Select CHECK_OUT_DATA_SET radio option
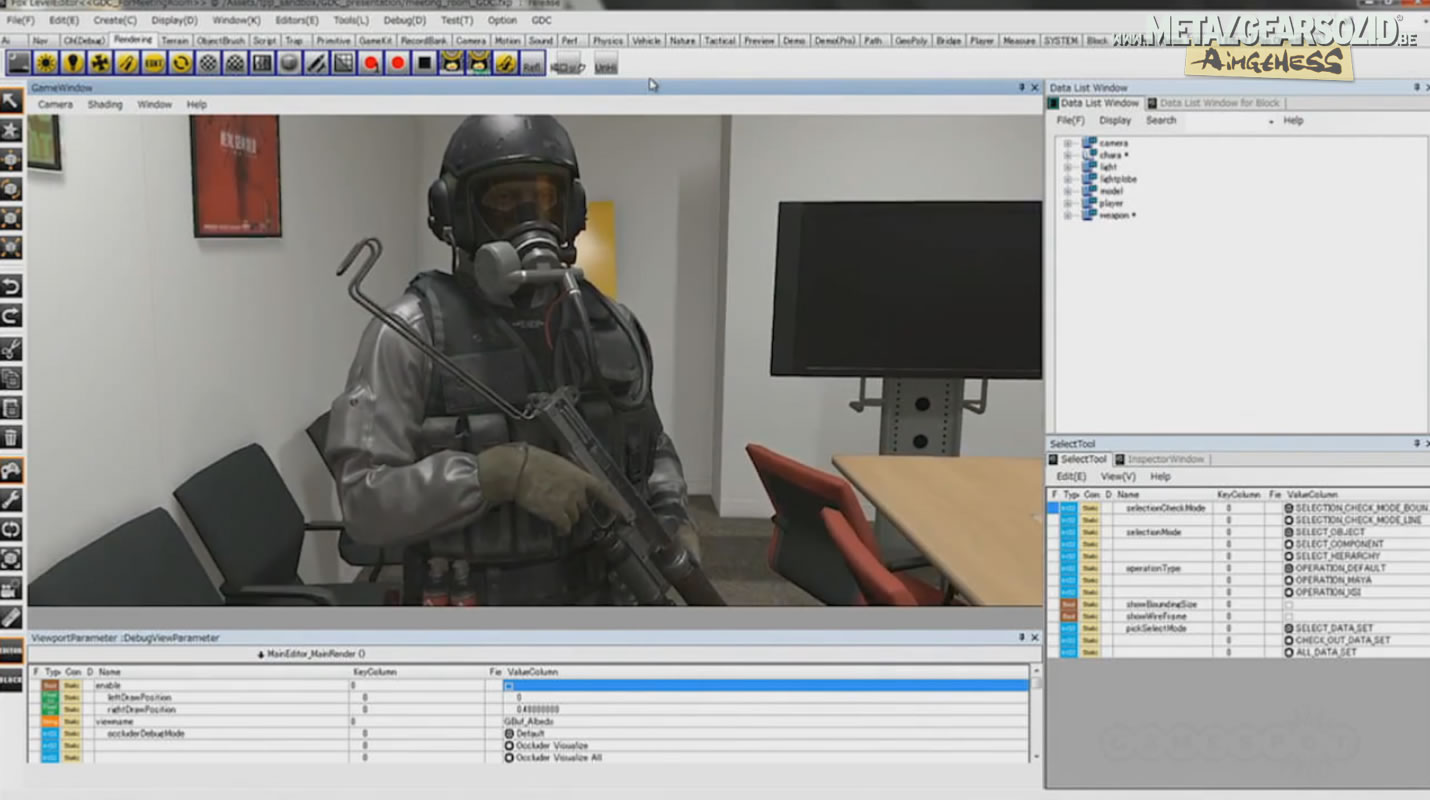This screenshot has height=800, width=1430. tap(1289, 640)
